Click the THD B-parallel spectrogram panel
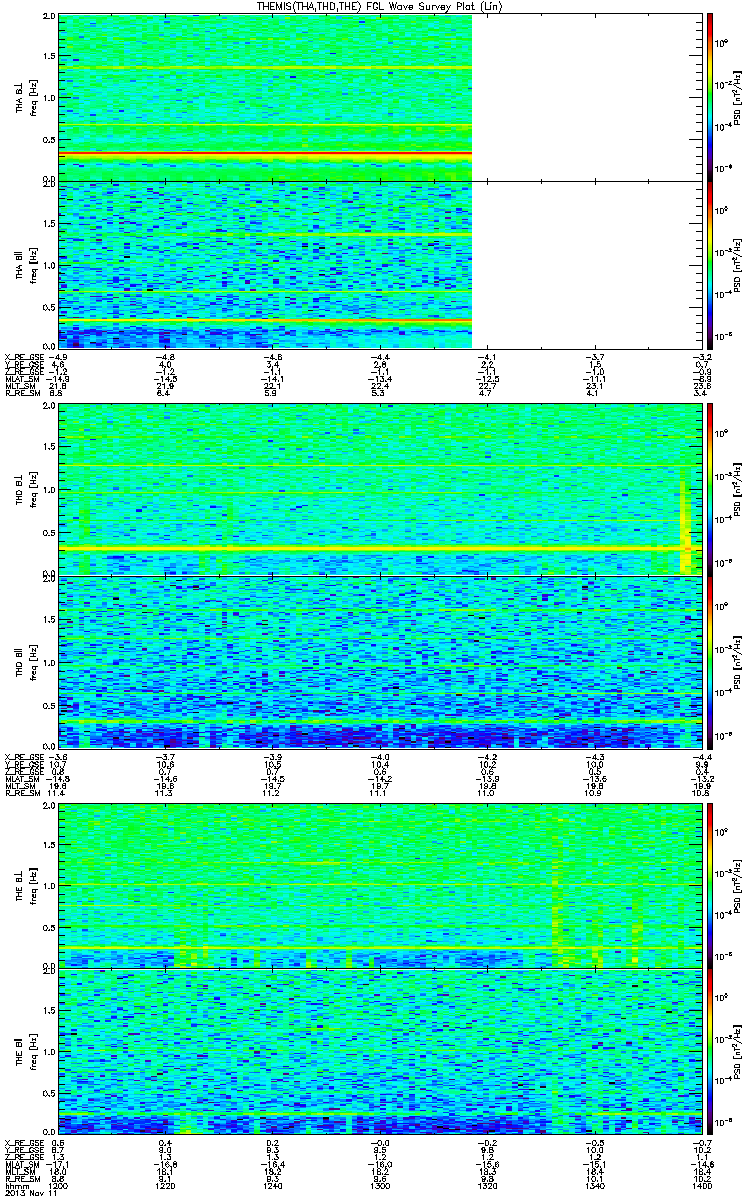Screen dimensions: 750x1200 point(379,662)
